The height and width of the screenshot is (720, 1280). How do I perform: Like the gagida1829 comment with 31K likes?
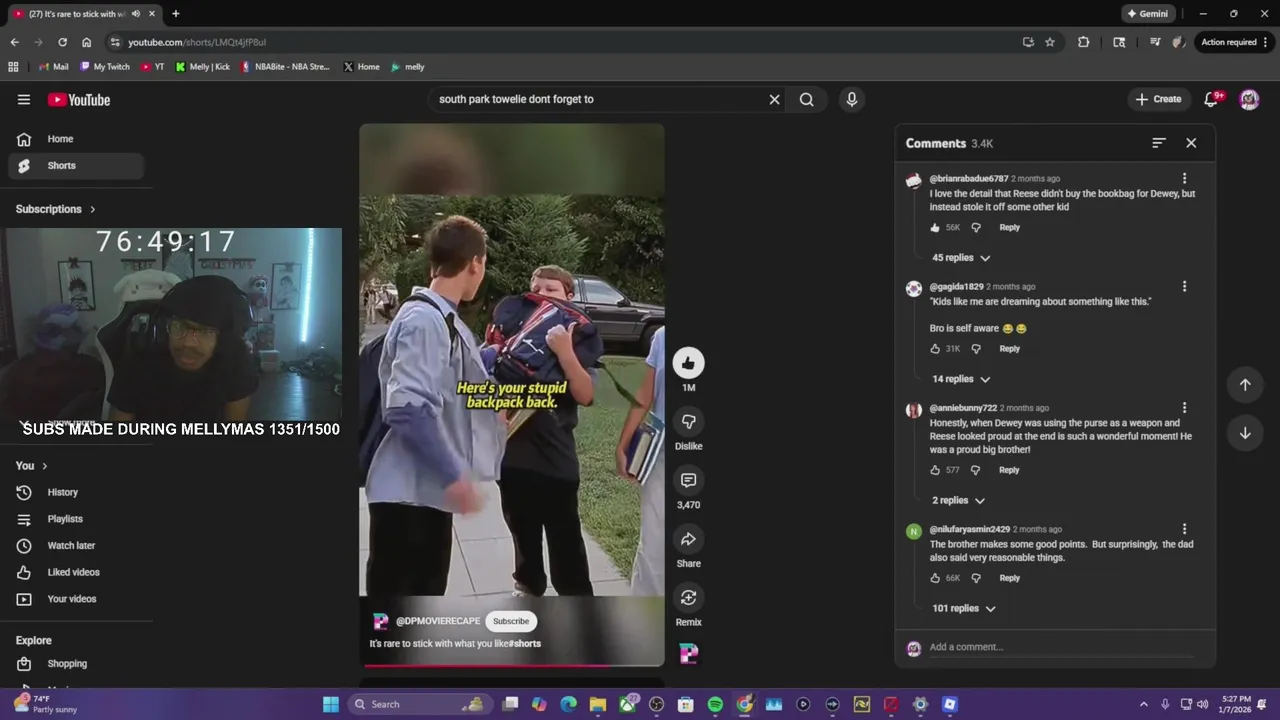pos(935,349)
